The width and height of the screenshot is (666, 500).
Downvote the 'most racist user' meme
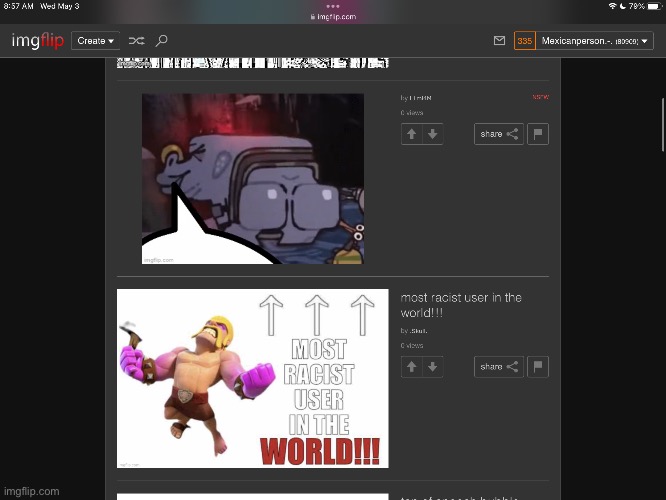point(433,367)
